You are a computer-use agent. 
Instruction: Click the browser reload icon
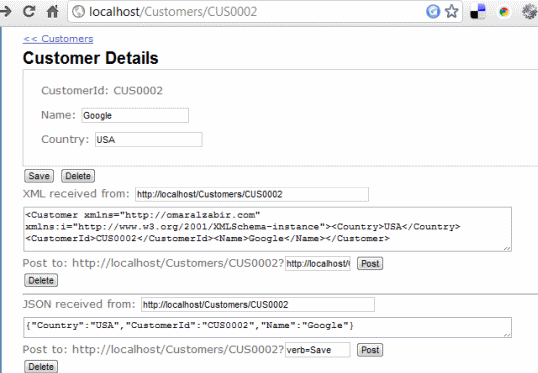[29, 11]
